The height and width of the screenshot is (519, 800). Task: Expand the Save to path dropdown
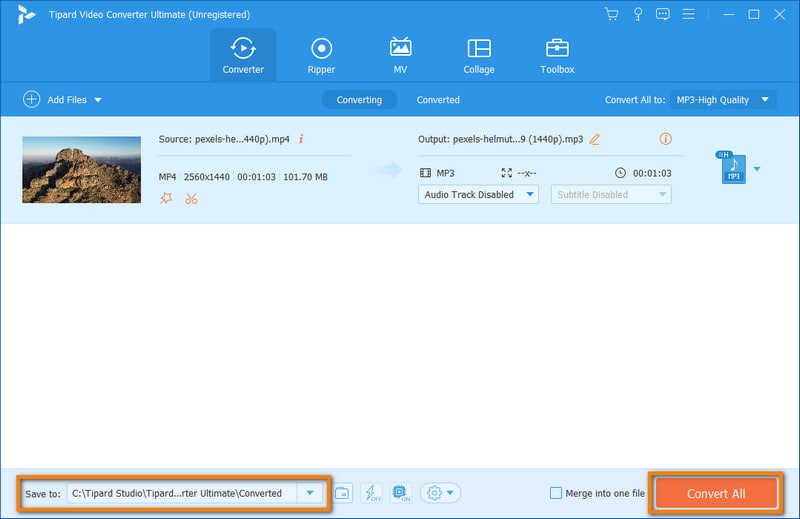tap(311, 493)
